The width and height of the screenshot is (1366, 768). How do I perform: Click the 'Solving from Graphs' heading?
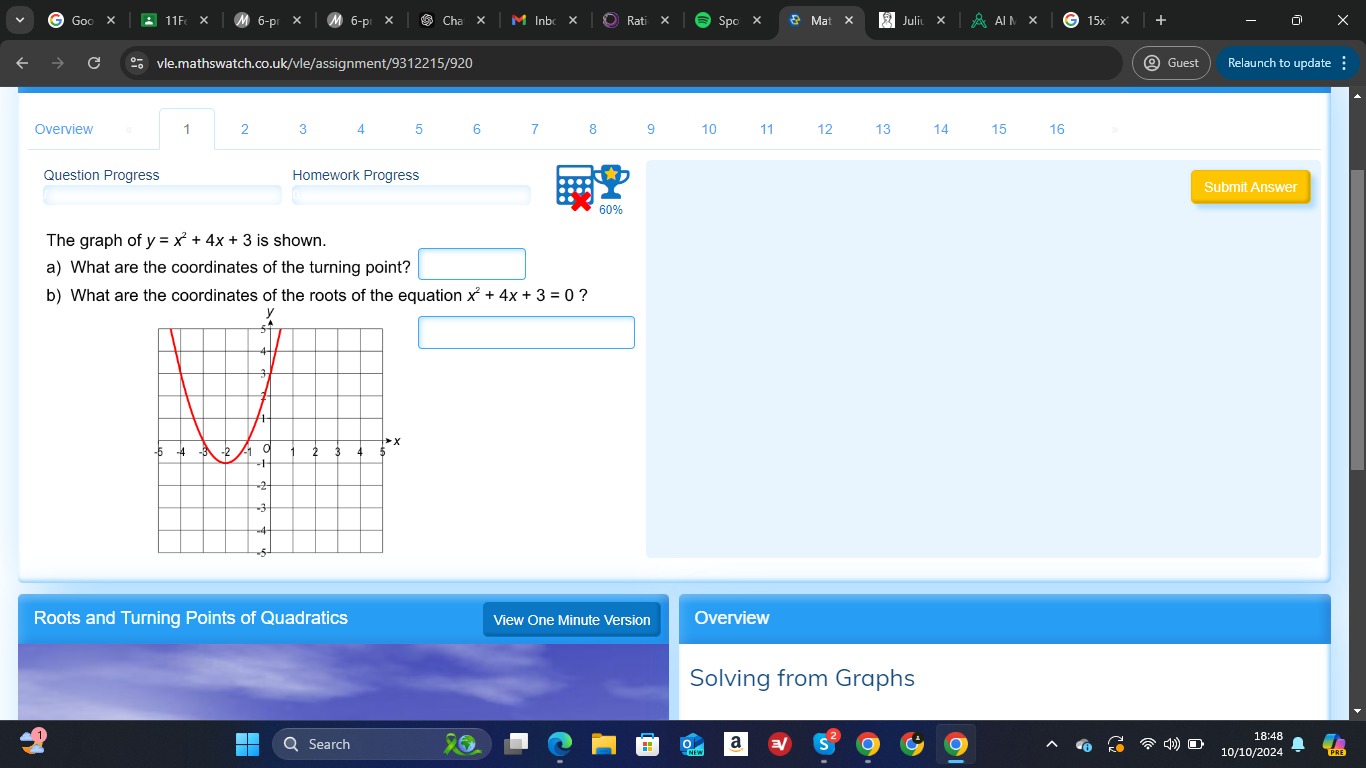click(802, 678)
